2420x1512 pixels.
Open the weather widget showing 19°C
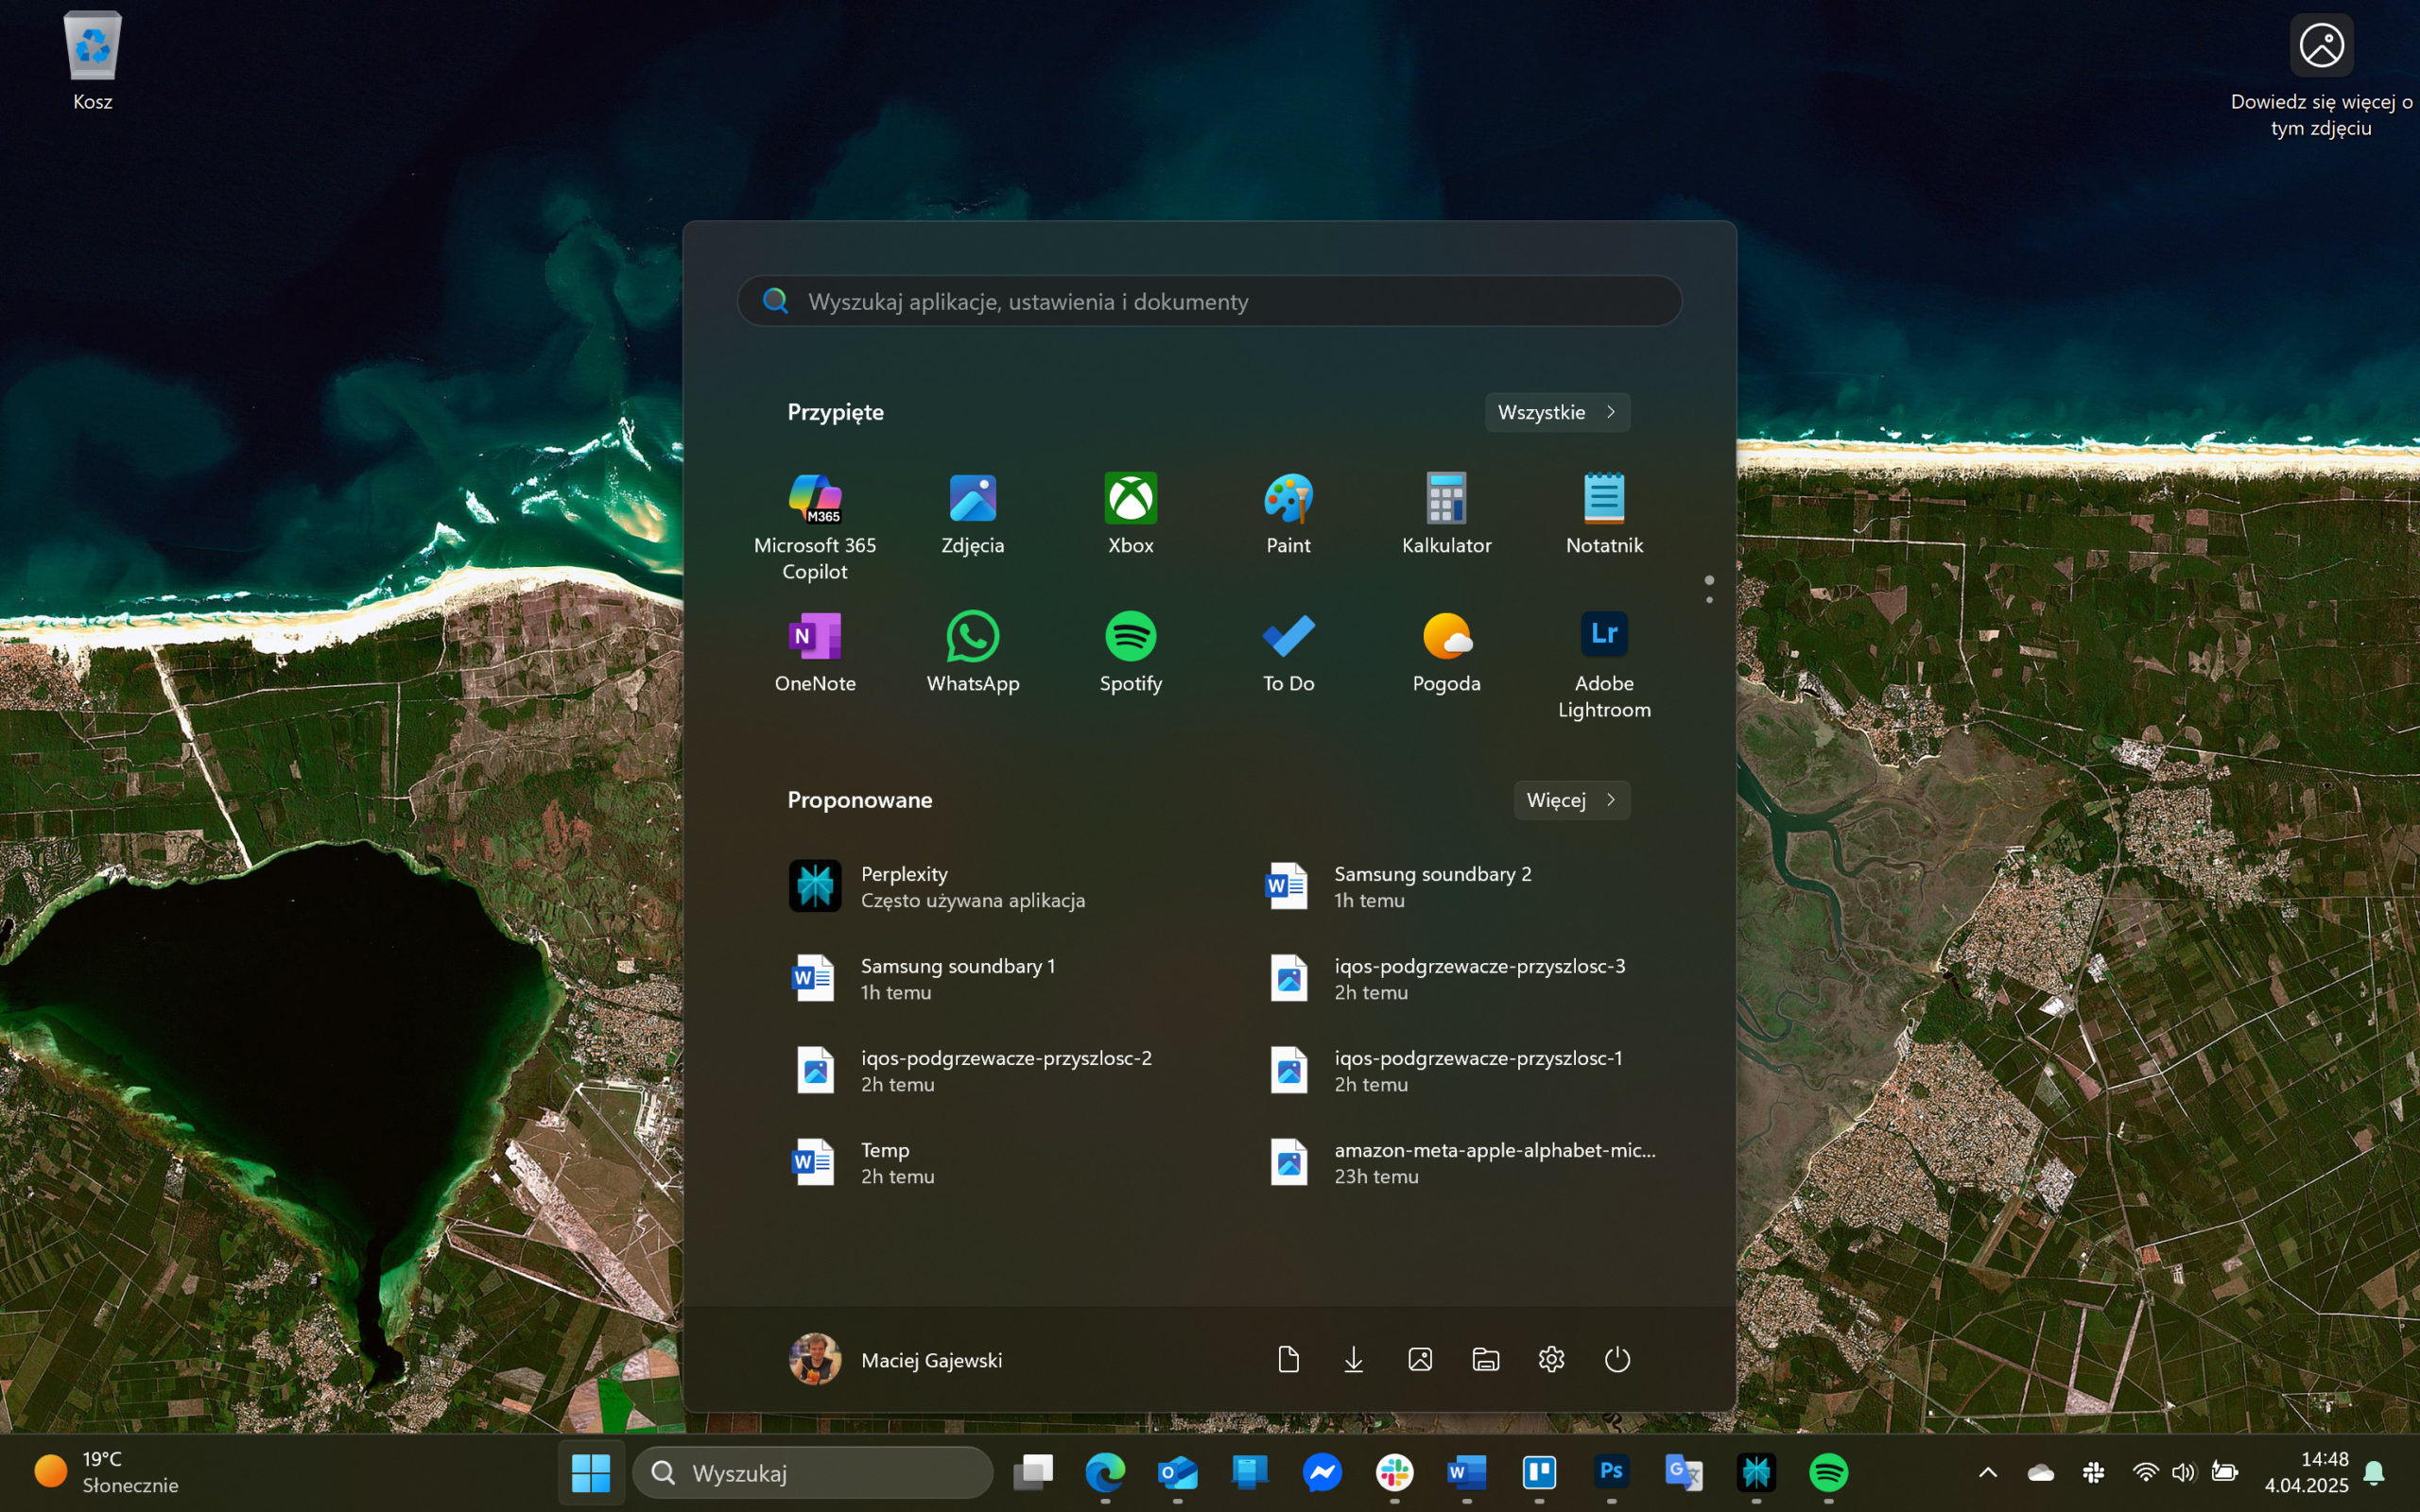click(107, 1472)
